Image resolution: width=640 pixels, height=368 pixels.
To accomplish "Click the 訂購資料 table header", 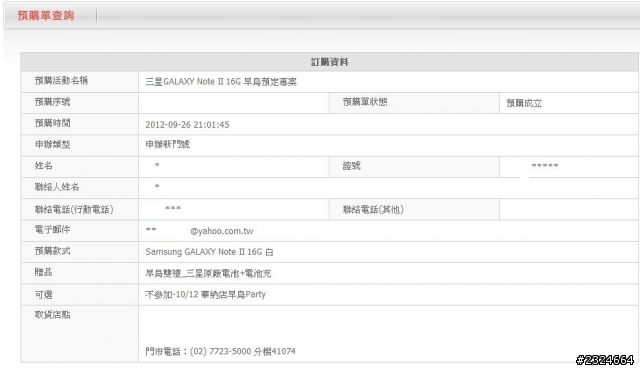I will (329, 62).
